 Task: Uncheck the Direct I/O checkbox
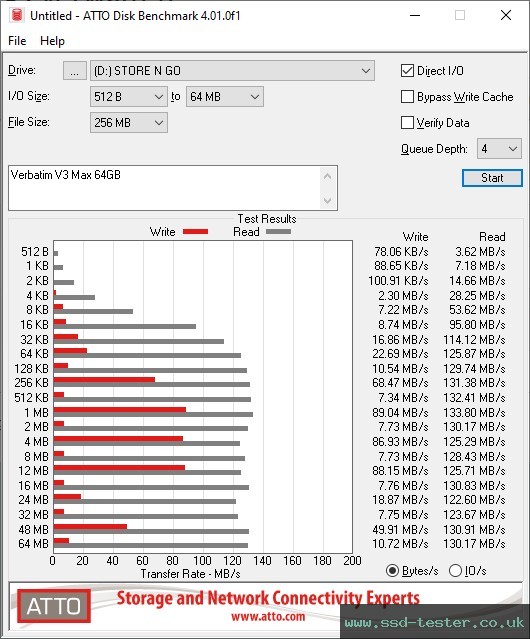tap(407, 71)
